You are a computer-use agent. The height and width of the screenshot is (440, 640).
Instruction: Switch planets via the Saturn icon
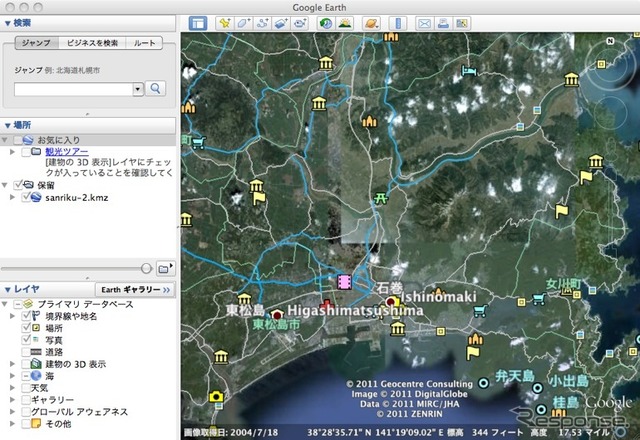tap(371, 23)
